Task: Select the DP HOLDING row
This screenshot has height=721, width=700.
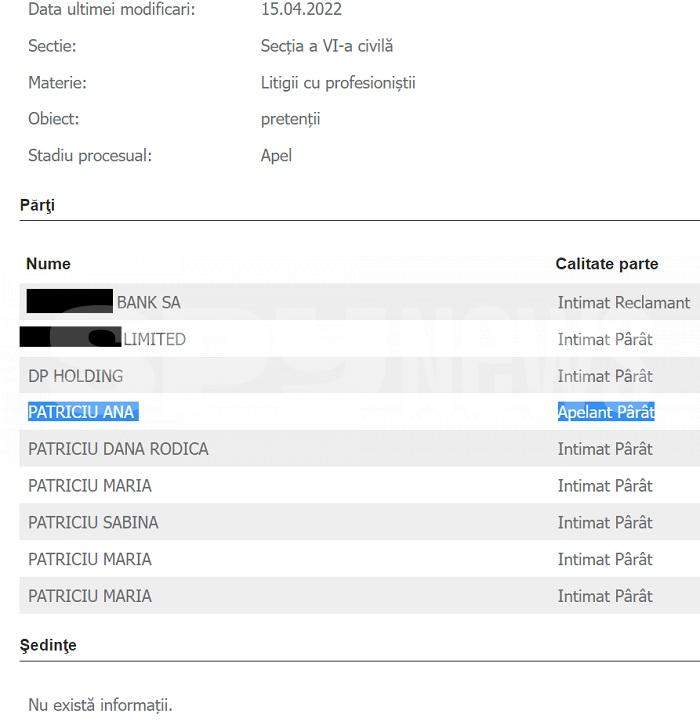Action: 360,376
